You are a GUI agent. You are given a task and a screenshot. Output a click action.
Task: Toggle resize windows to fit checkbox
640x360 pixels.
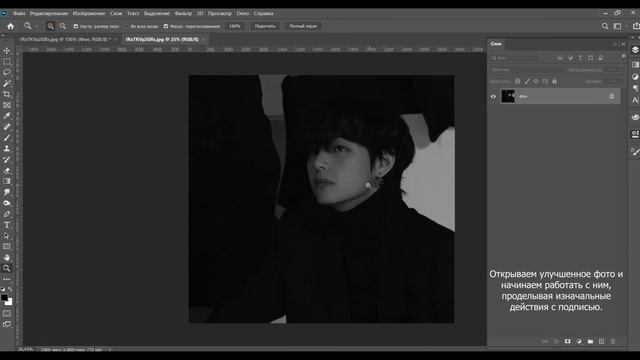pyautogui.click(x=76, y=26)
